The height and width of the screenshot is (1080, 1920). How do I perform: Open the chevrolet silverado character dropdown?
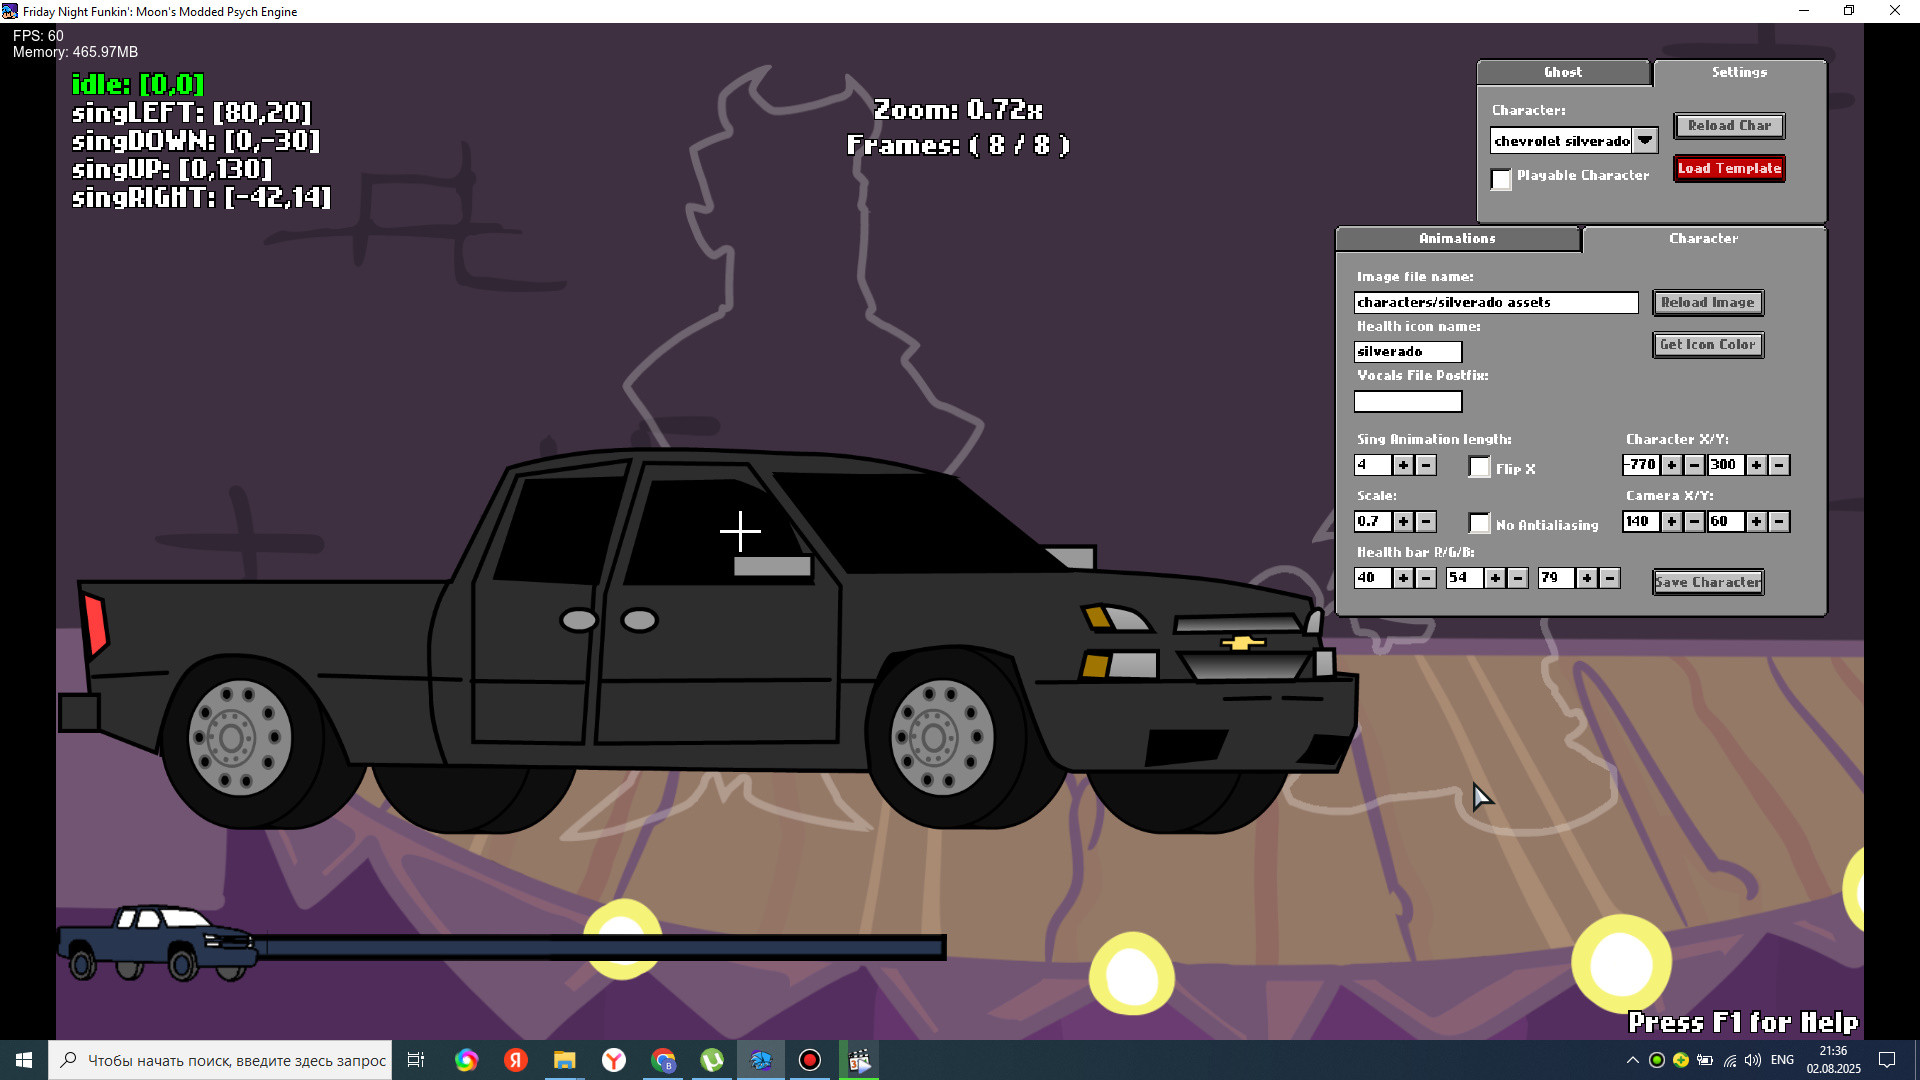pos(1646,140)
